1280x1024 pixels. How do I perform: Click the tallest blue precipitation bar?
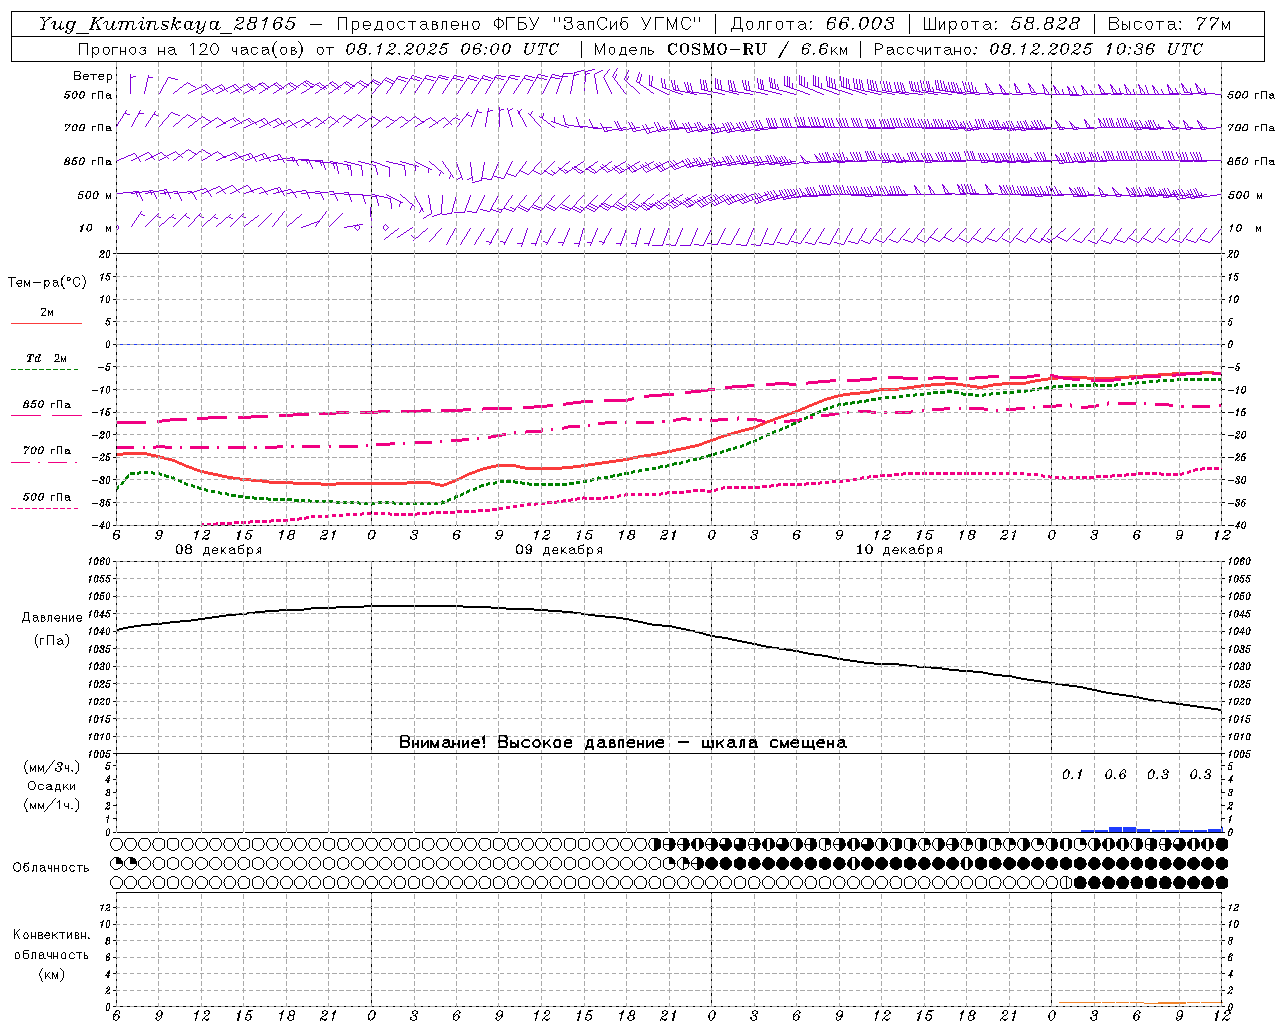click(x=1122, y=829)
